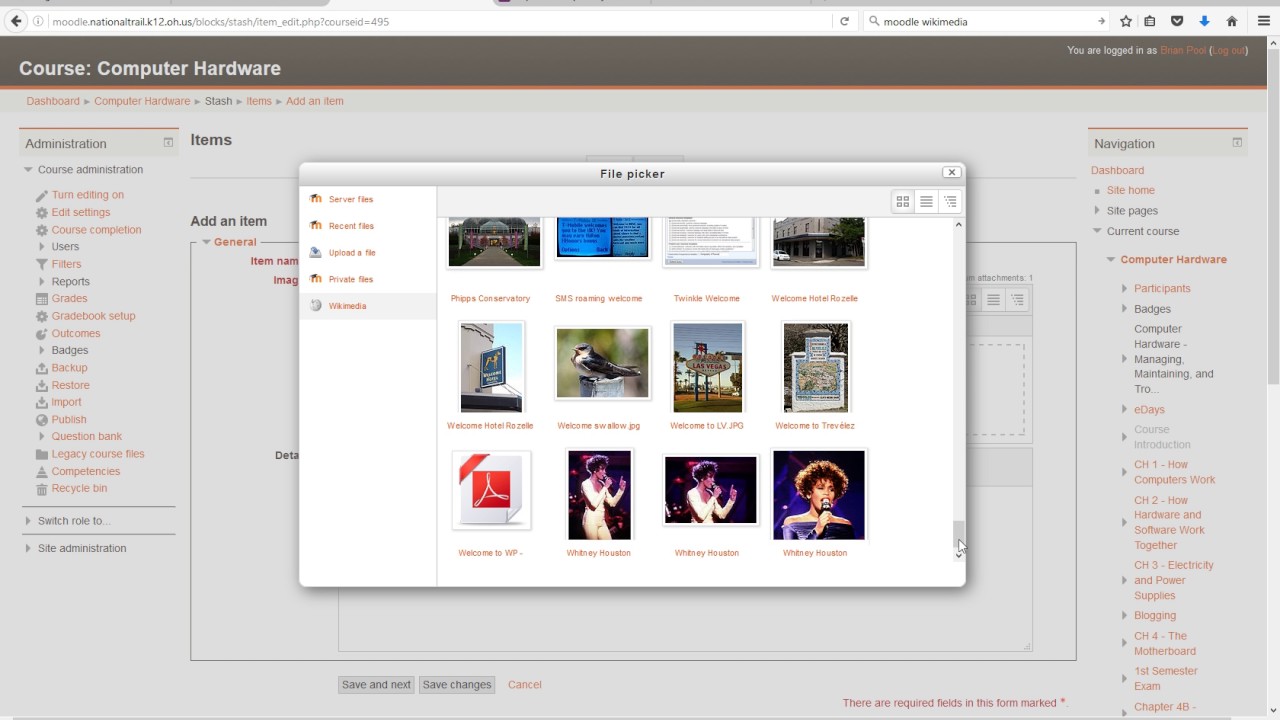Image resolution: width=1280 pixels, height=720 pixels.
Task: Expand Site pages in Navigation
Action: pyautogui.click(x=1096, y=211)
